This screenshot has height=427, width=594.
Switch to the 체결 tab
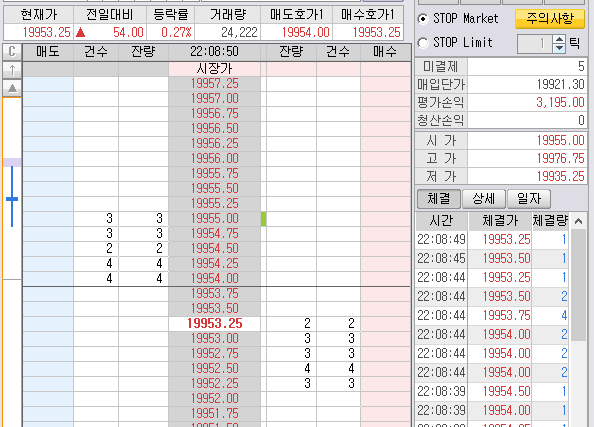pyautogui.click(x=439, y=199)
